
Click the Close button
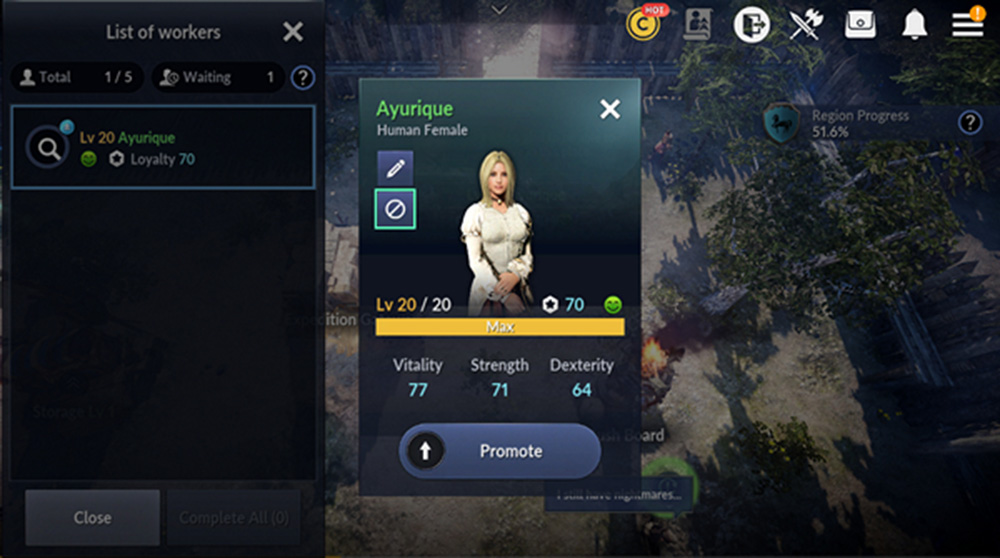pos(92,517)
